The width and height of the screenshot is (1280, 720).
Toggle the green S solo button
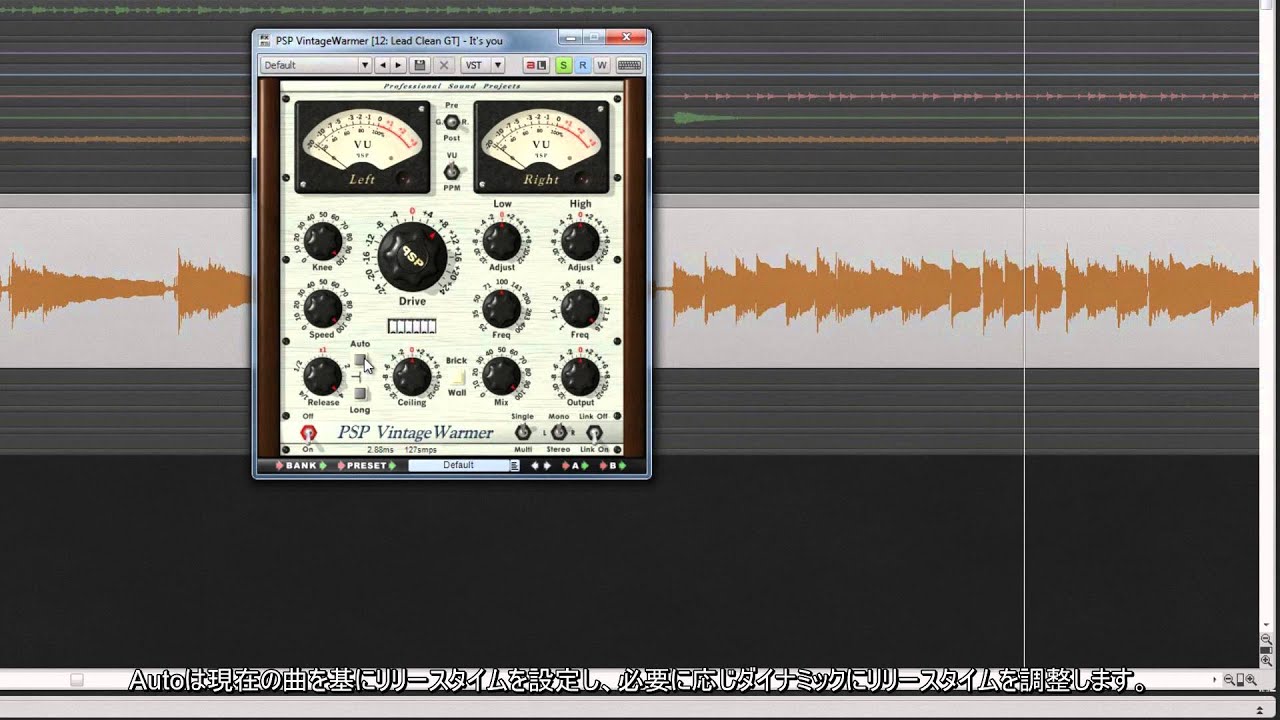point(563,65)
